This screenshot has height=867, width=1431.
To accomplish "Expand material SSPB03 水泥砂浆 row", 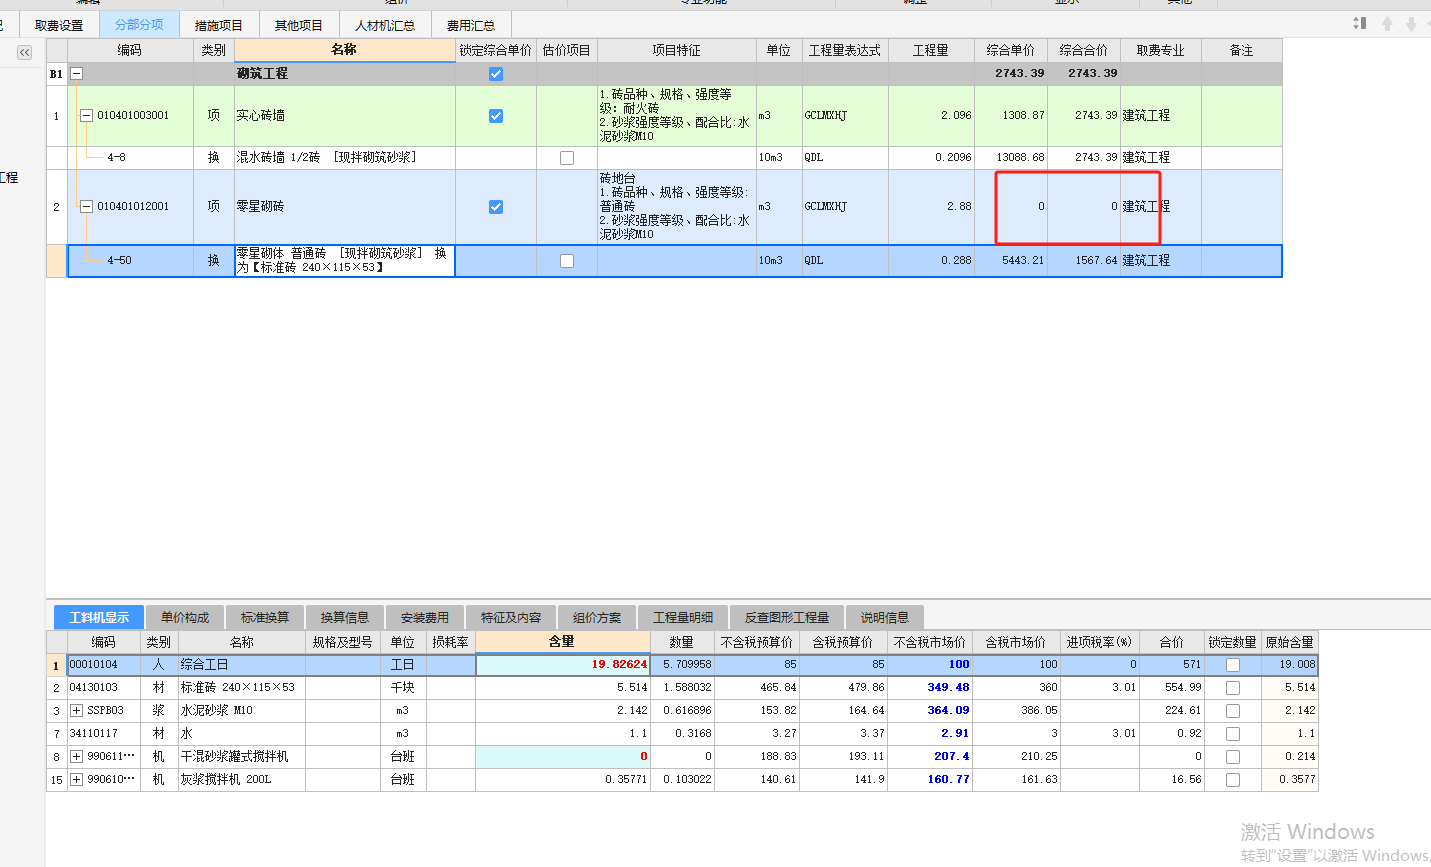I will coord(76,711).
